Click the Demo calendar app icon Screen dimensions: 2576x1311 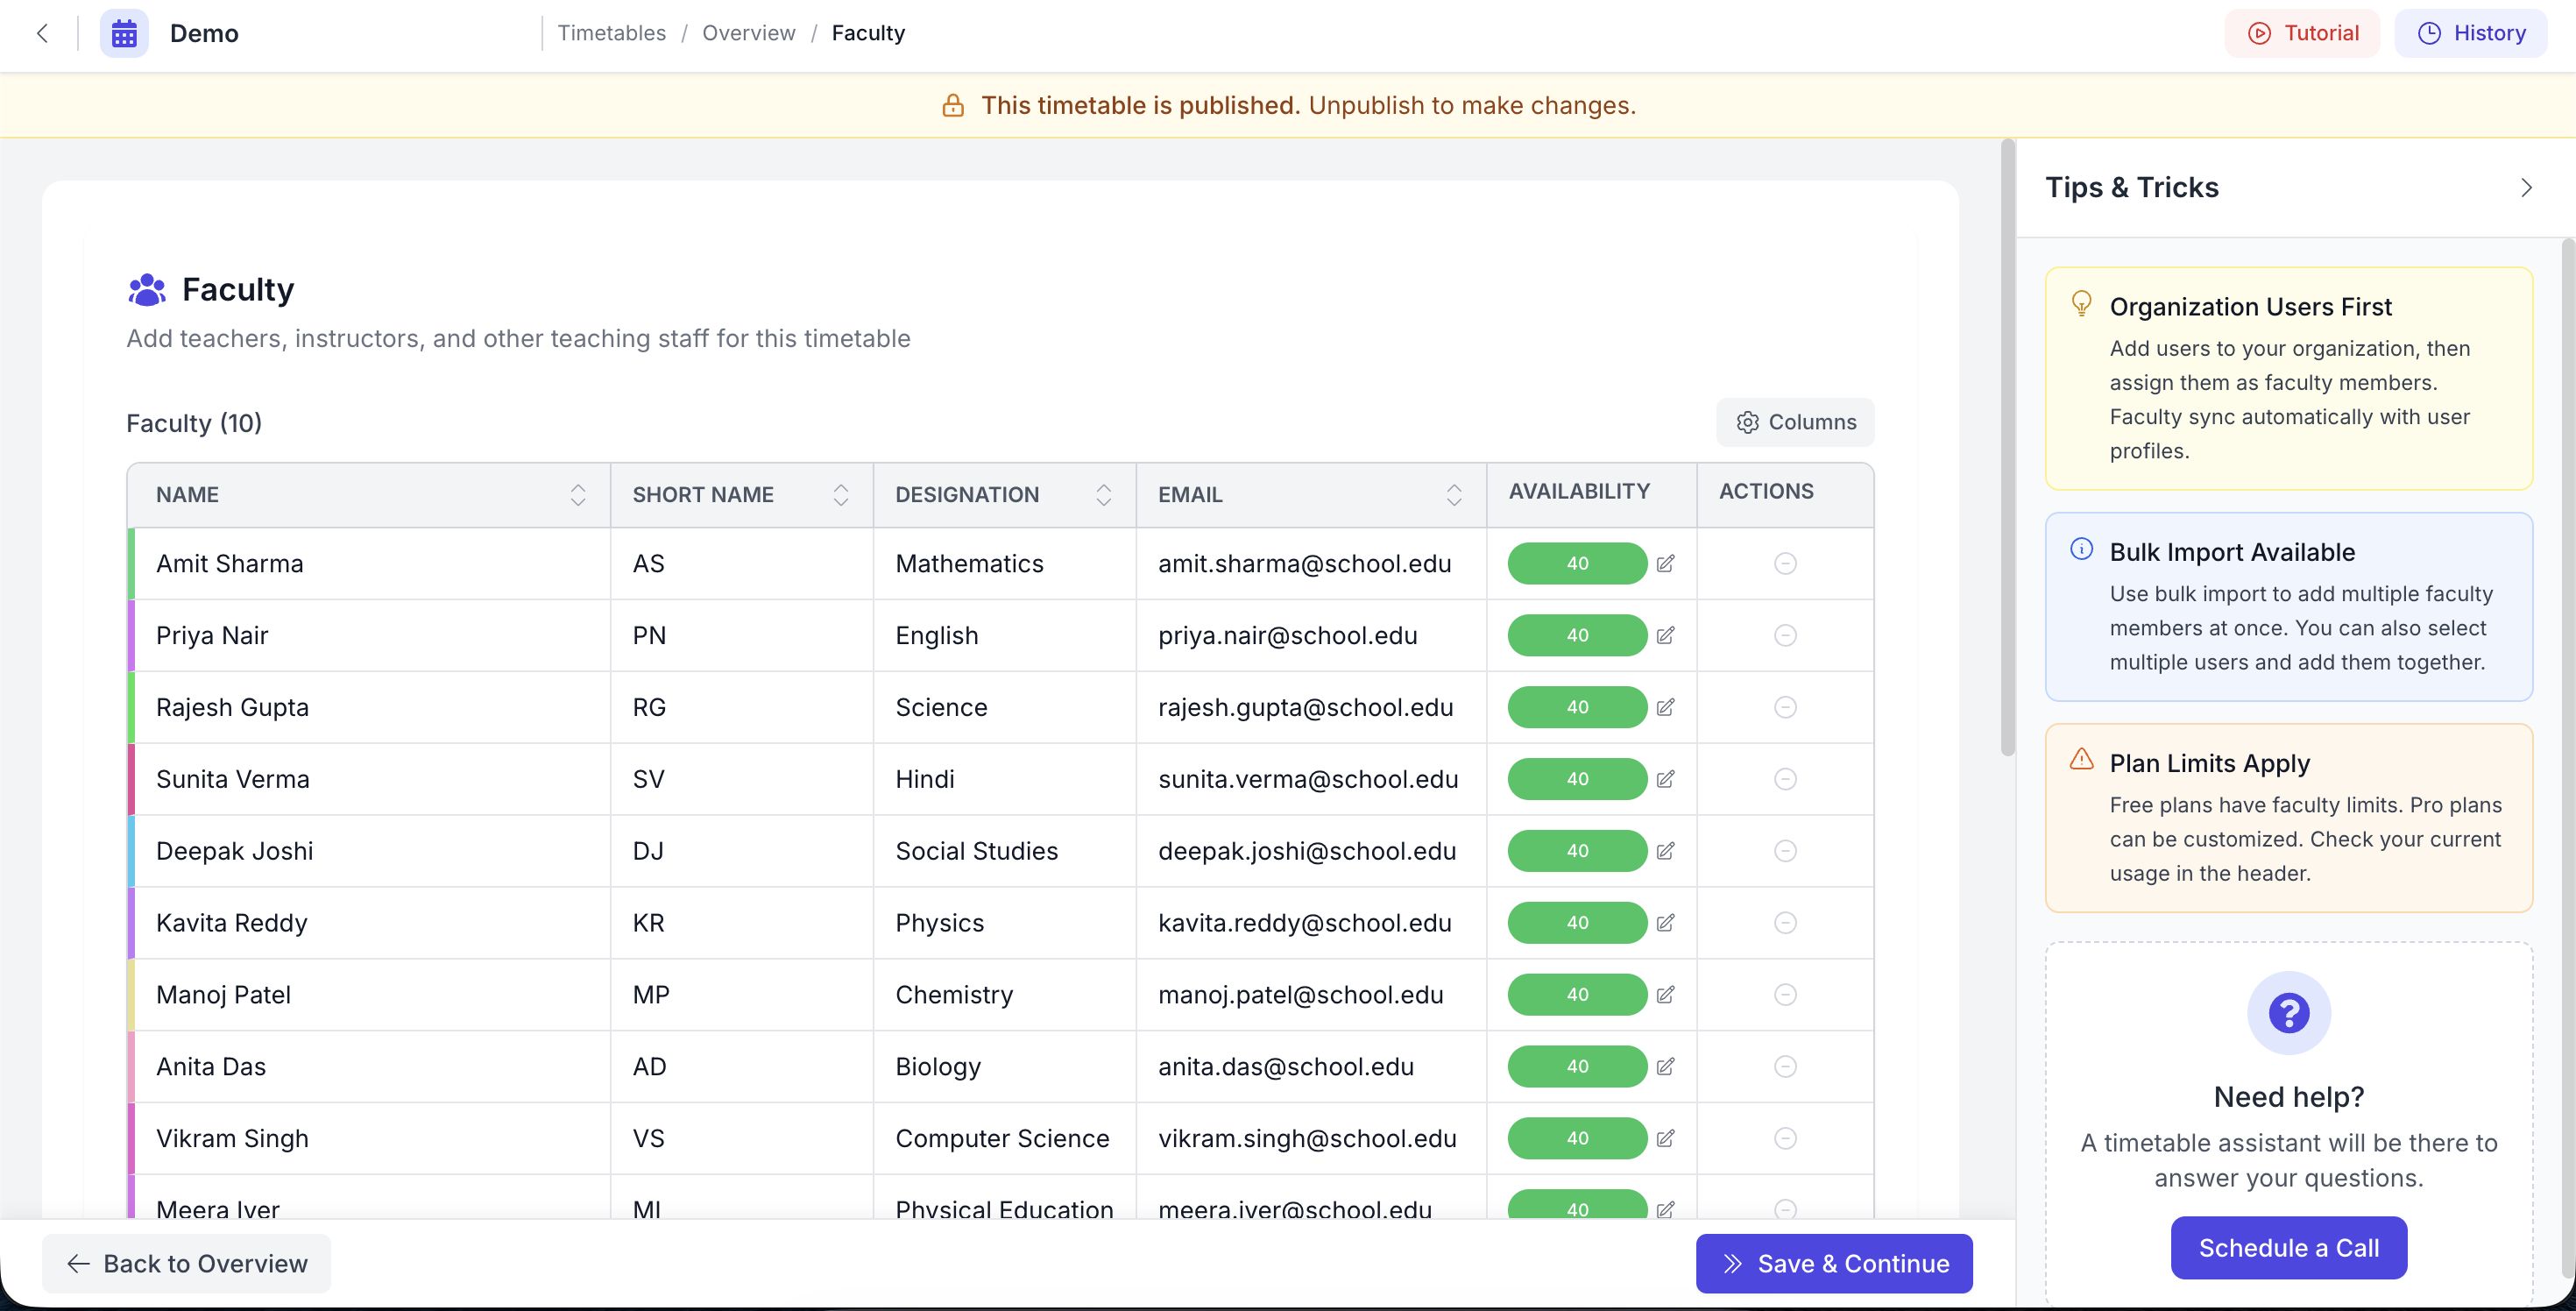124,34
